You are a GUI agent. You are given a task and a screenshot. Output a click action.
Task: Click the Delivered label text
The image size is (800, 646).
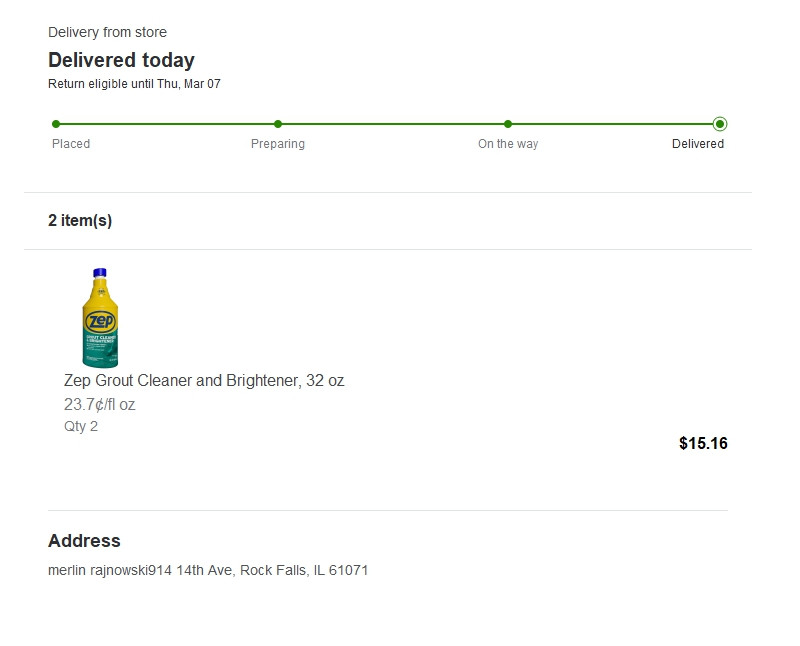coord(698,144)
